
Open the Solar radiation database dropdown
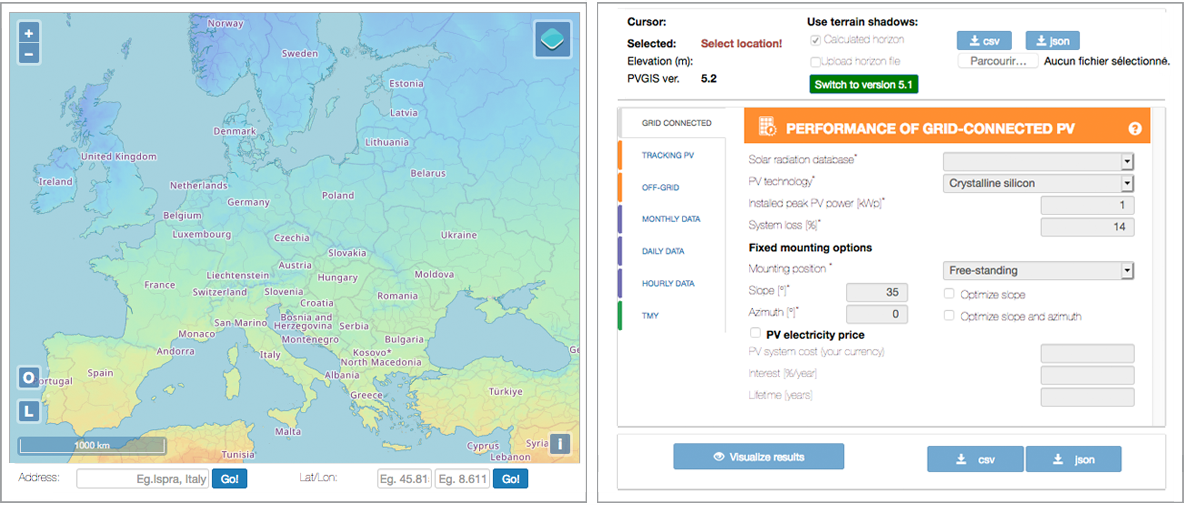click(1038, 161)
